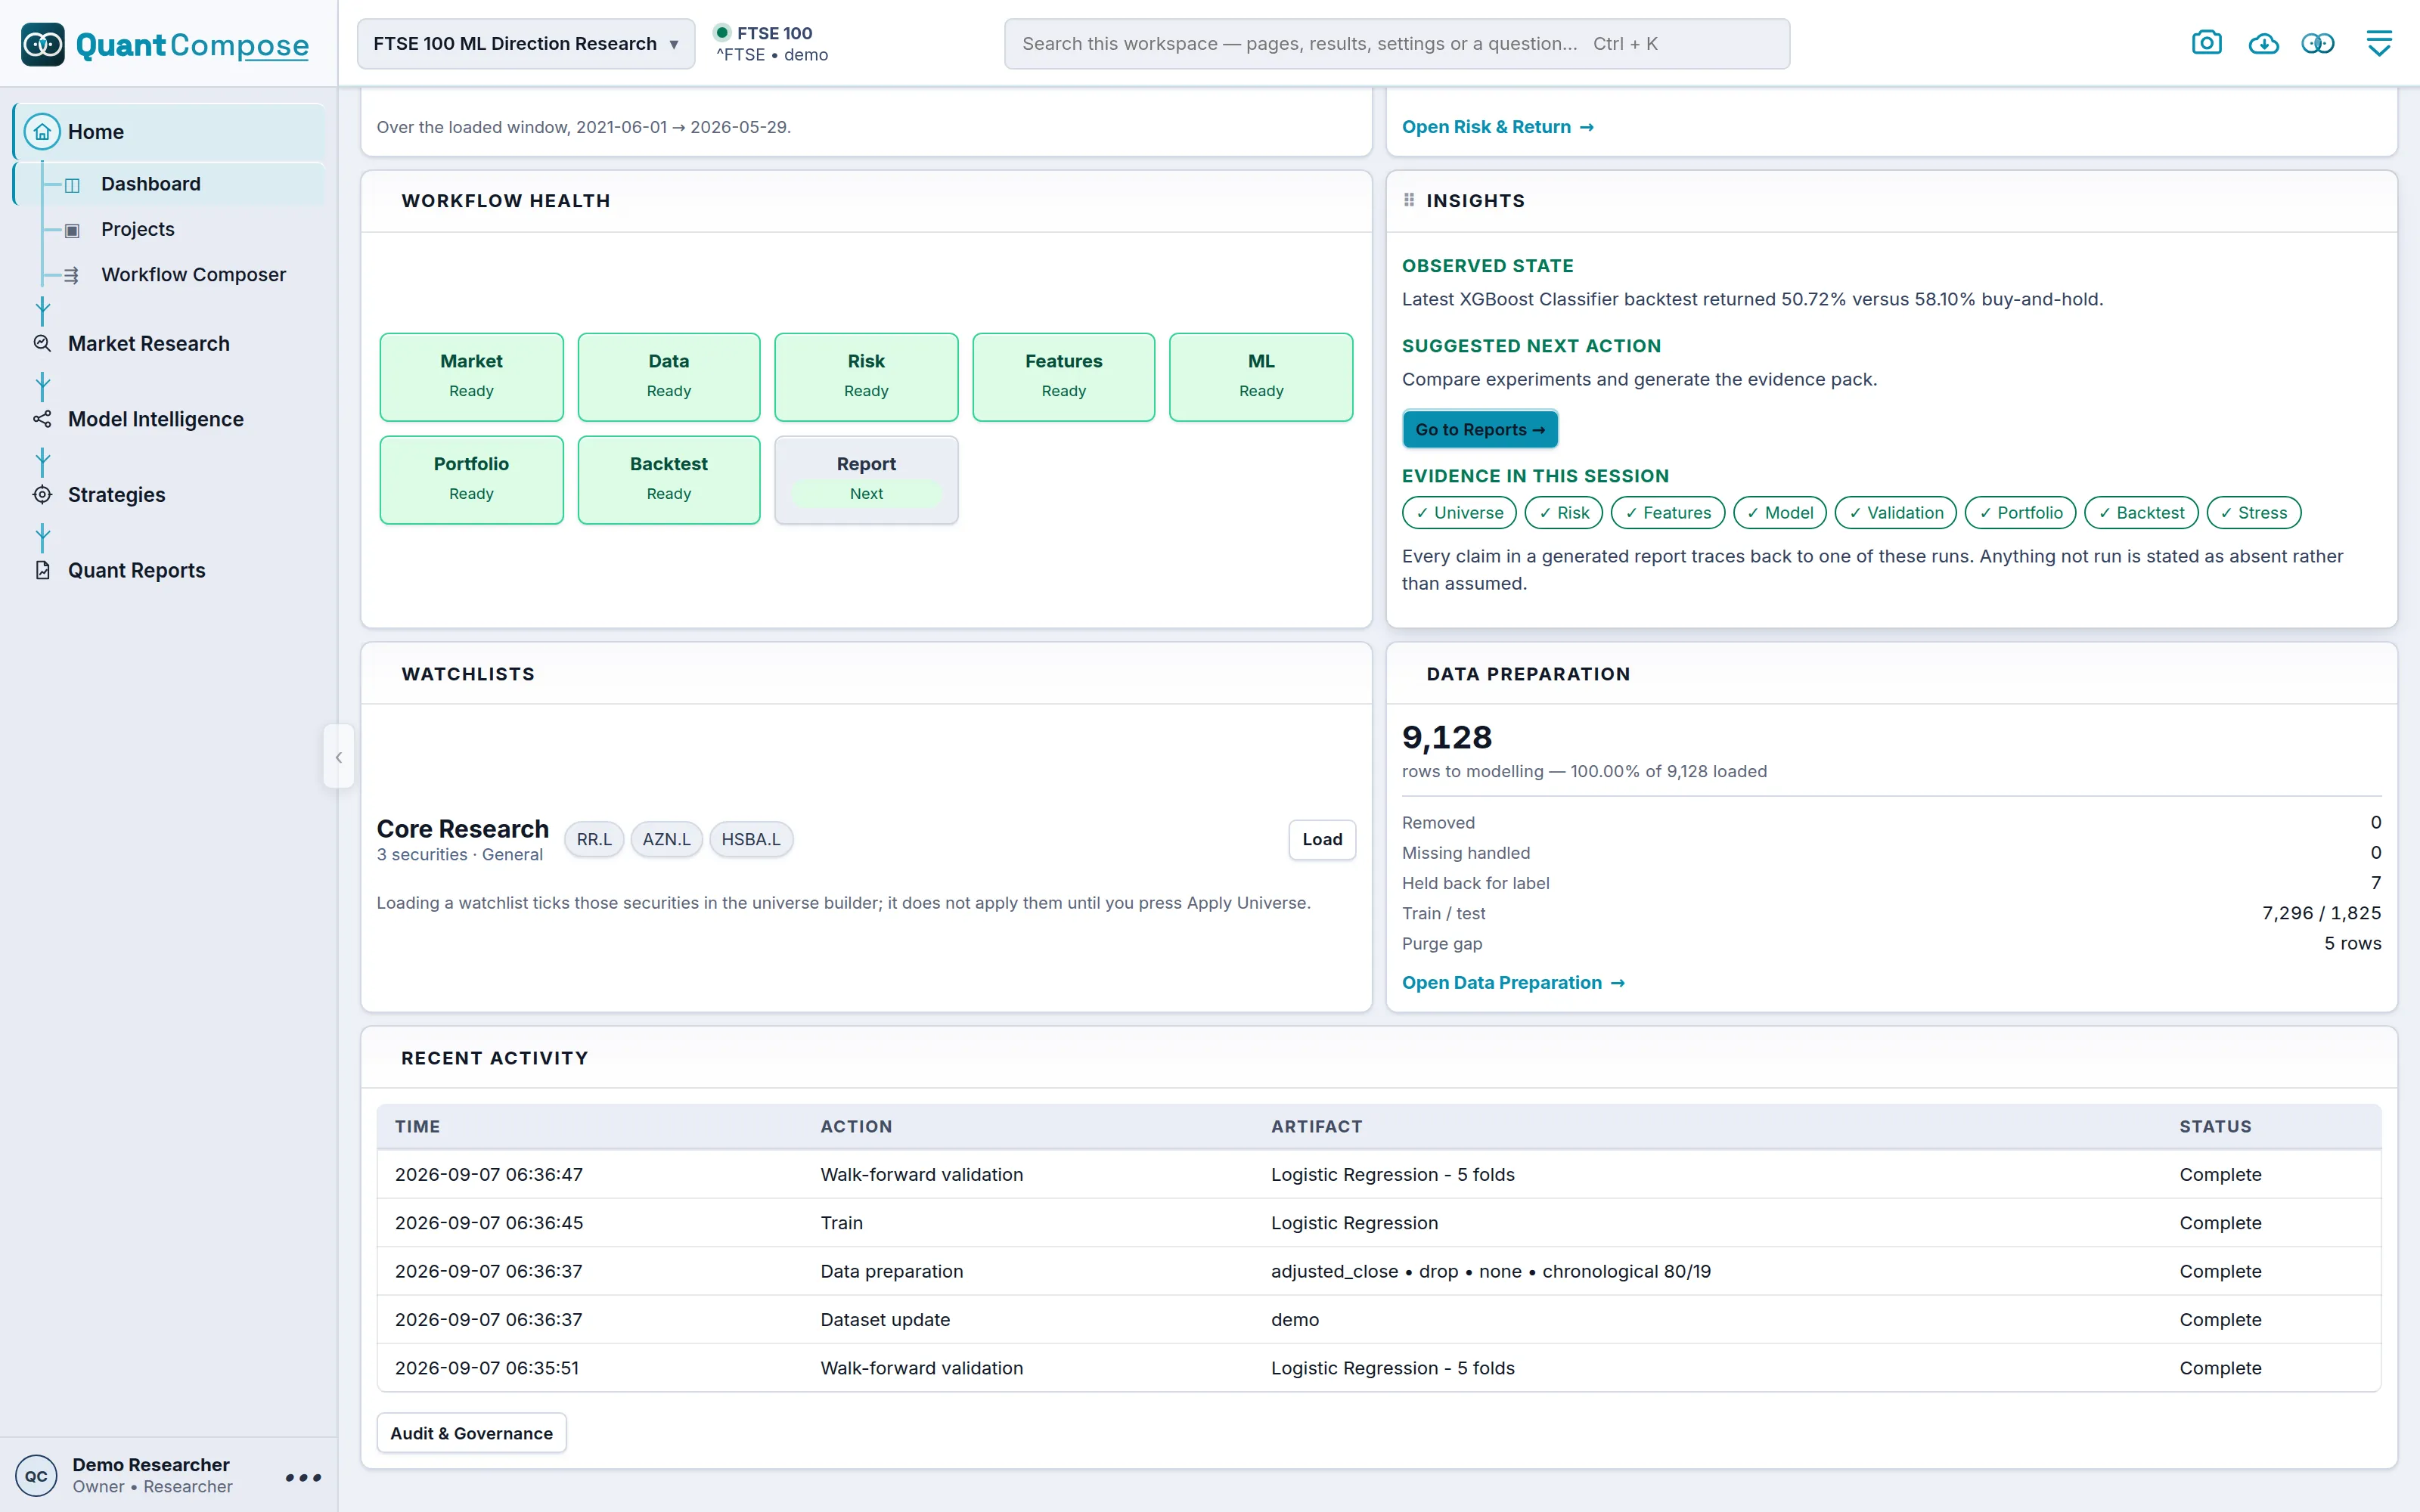The height and width of the screenshot is (1512, 2420).
Task: Click the HSBA.L ticker chip
Action: coord(751,839)
